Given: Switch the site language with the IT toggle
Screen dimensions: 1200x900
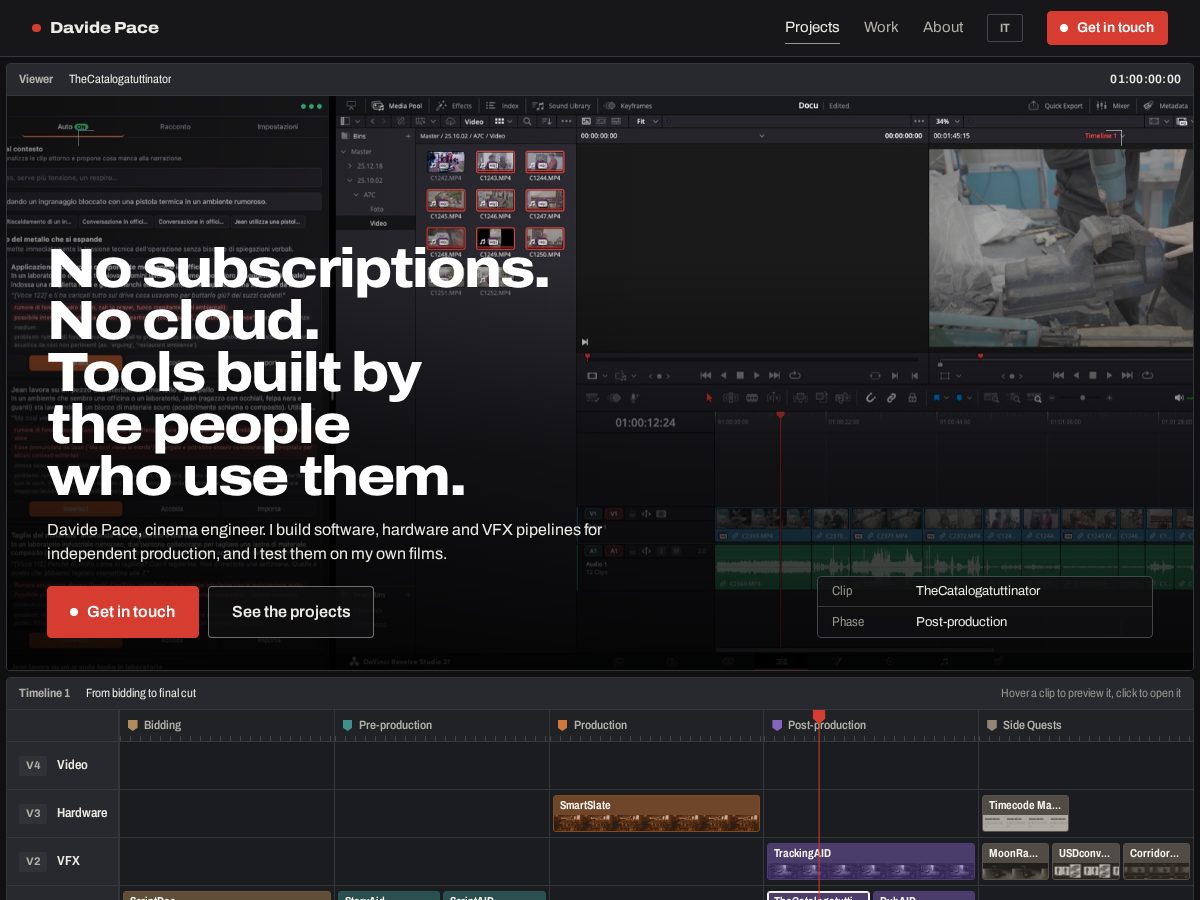Looking at the screenshot, I should 1005,28.
